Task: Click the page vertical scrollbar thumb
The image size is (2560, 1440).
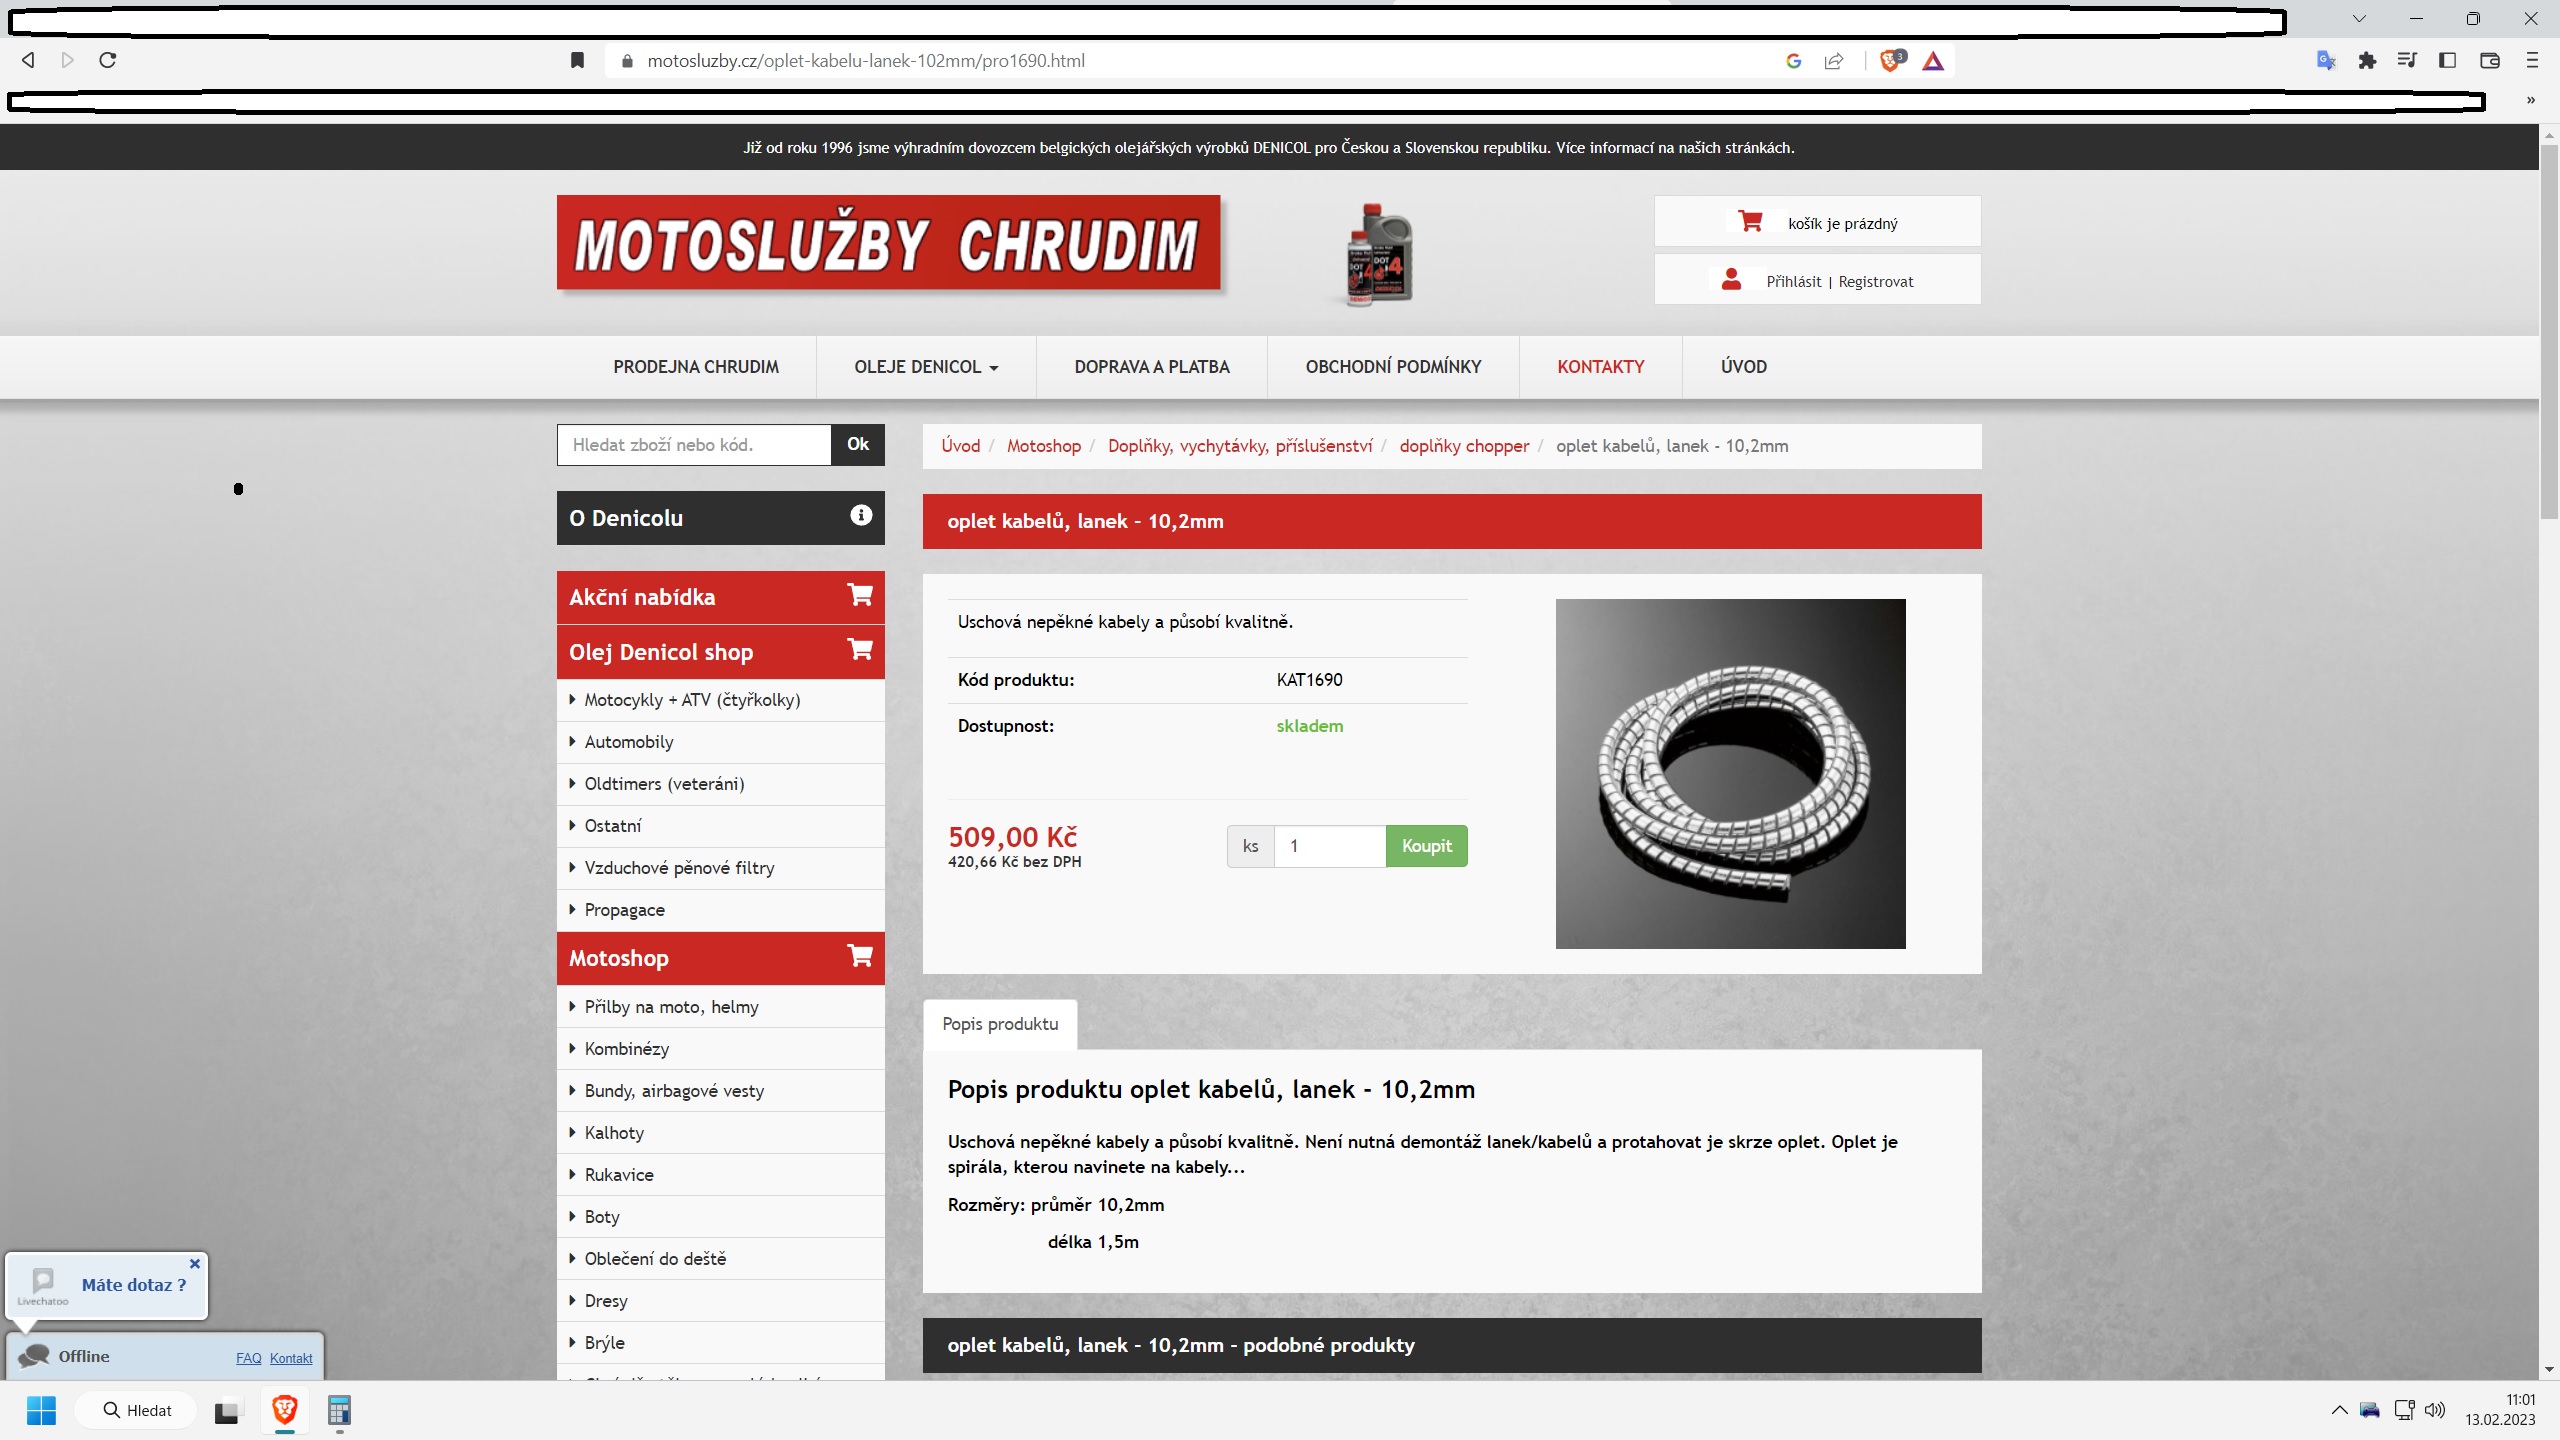Action: 2549,332
